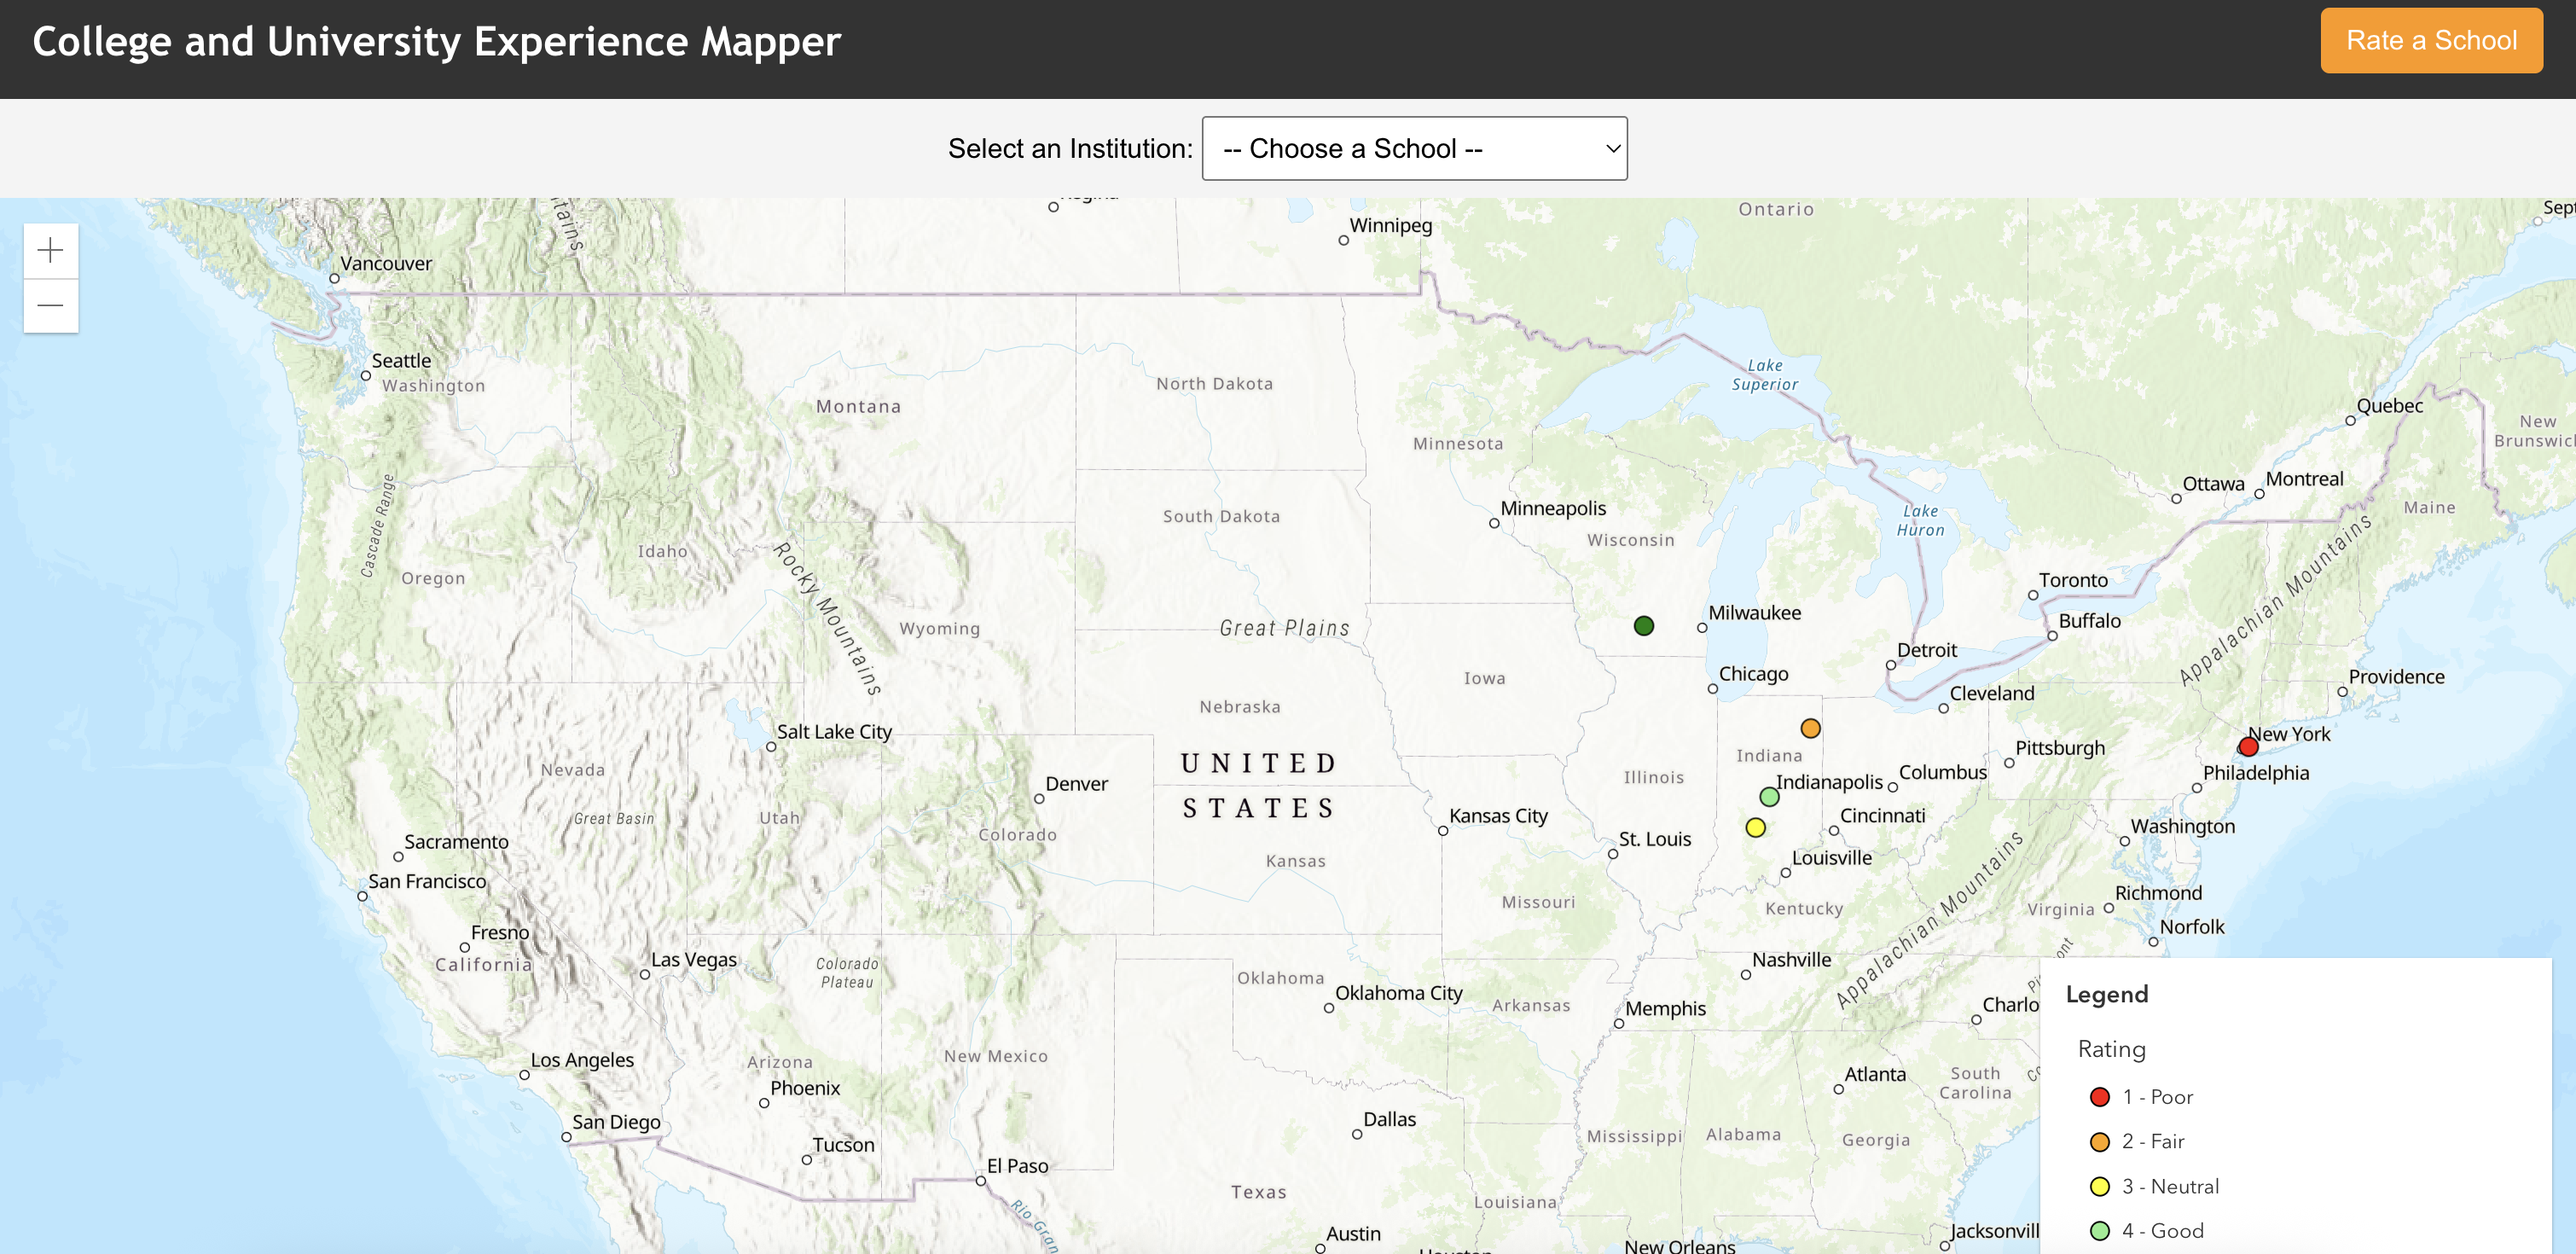Viewport: 2576px width, 1254px height.
Task: Click the College and University Experience Mapper title
Action: point(436,42)
